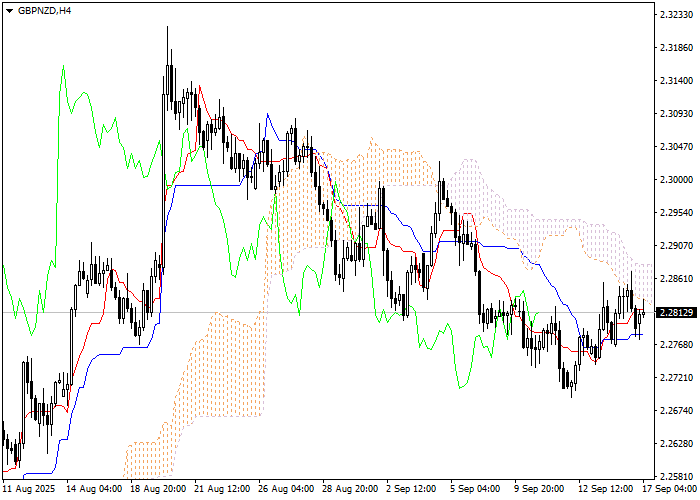
Task: Click the 2.29070 price axis label
Action: click(677, 246)
